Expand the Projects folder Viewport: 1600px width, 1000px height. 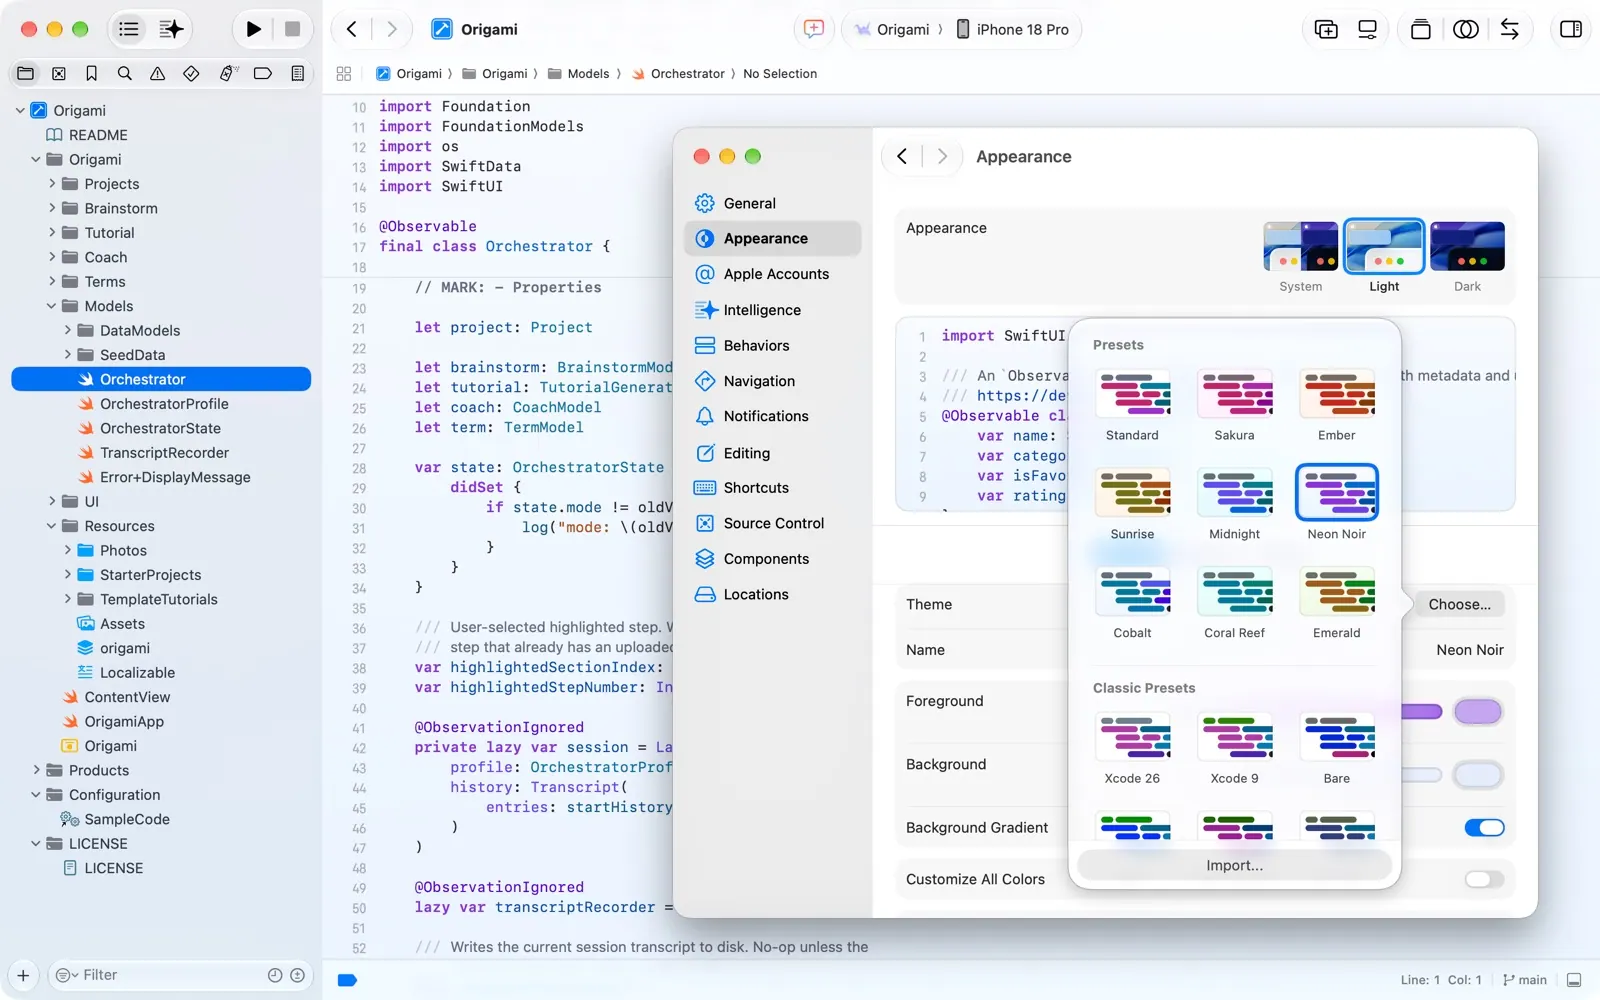[x=52, y=184]
